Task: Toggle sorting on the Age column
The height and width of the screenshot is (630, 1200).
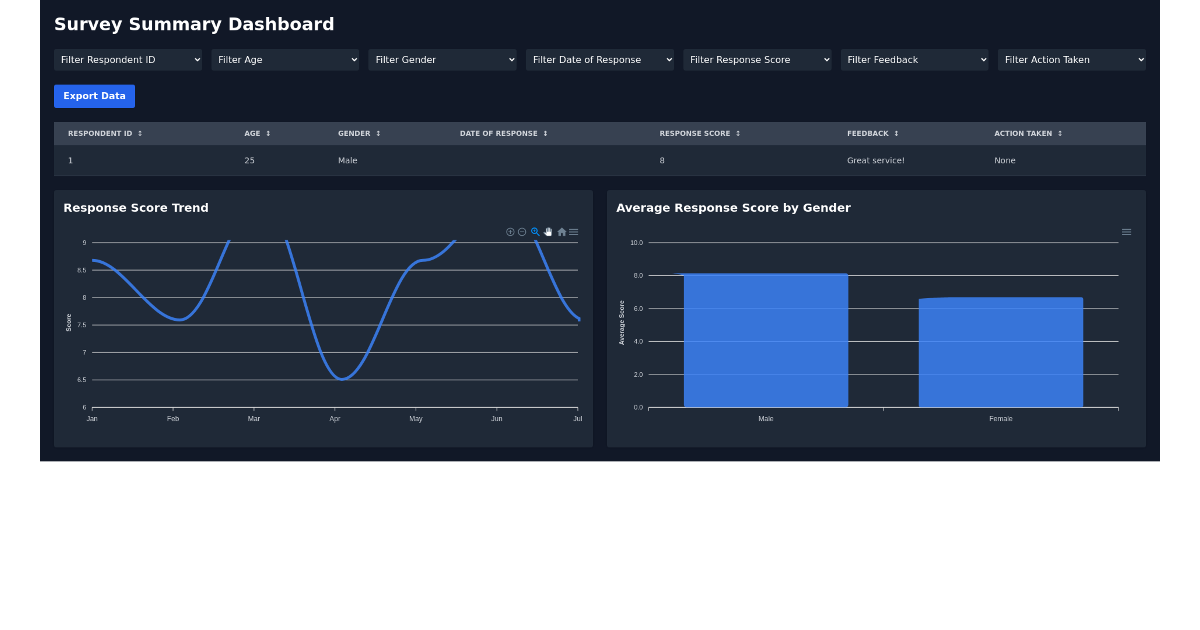Action: click(x=269, y=133)
